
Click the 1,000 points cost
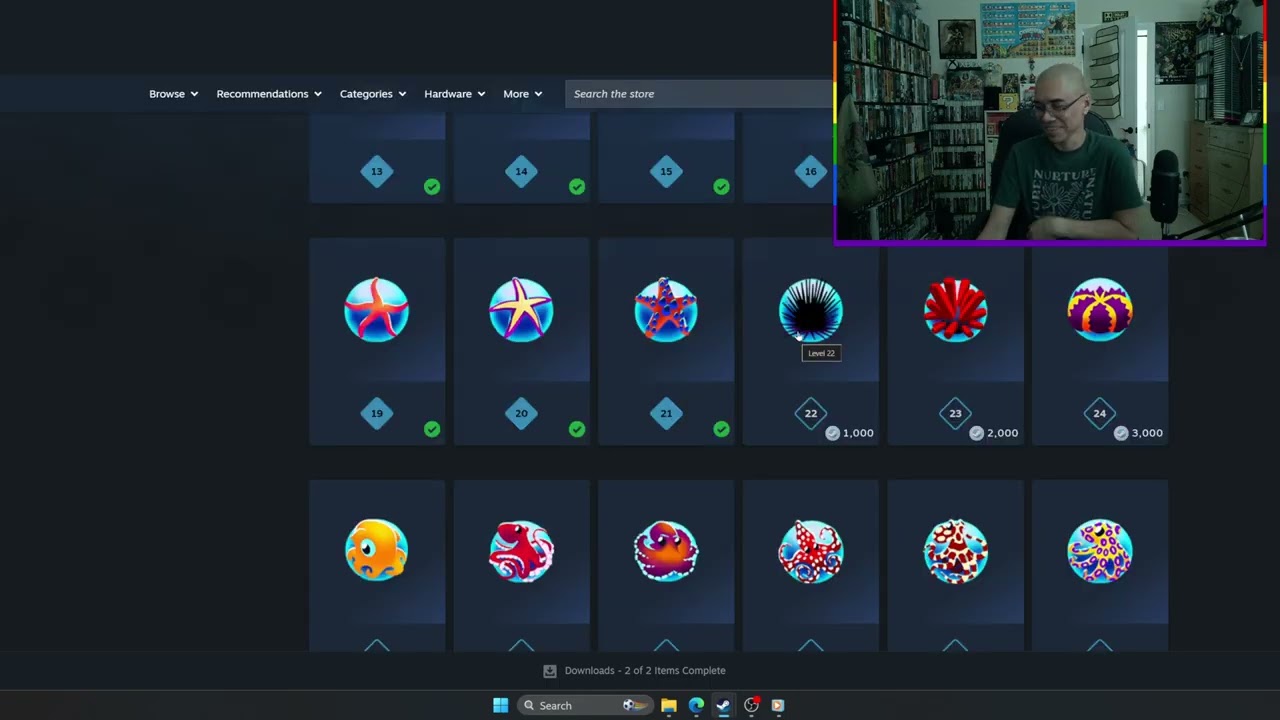[858, 433]
